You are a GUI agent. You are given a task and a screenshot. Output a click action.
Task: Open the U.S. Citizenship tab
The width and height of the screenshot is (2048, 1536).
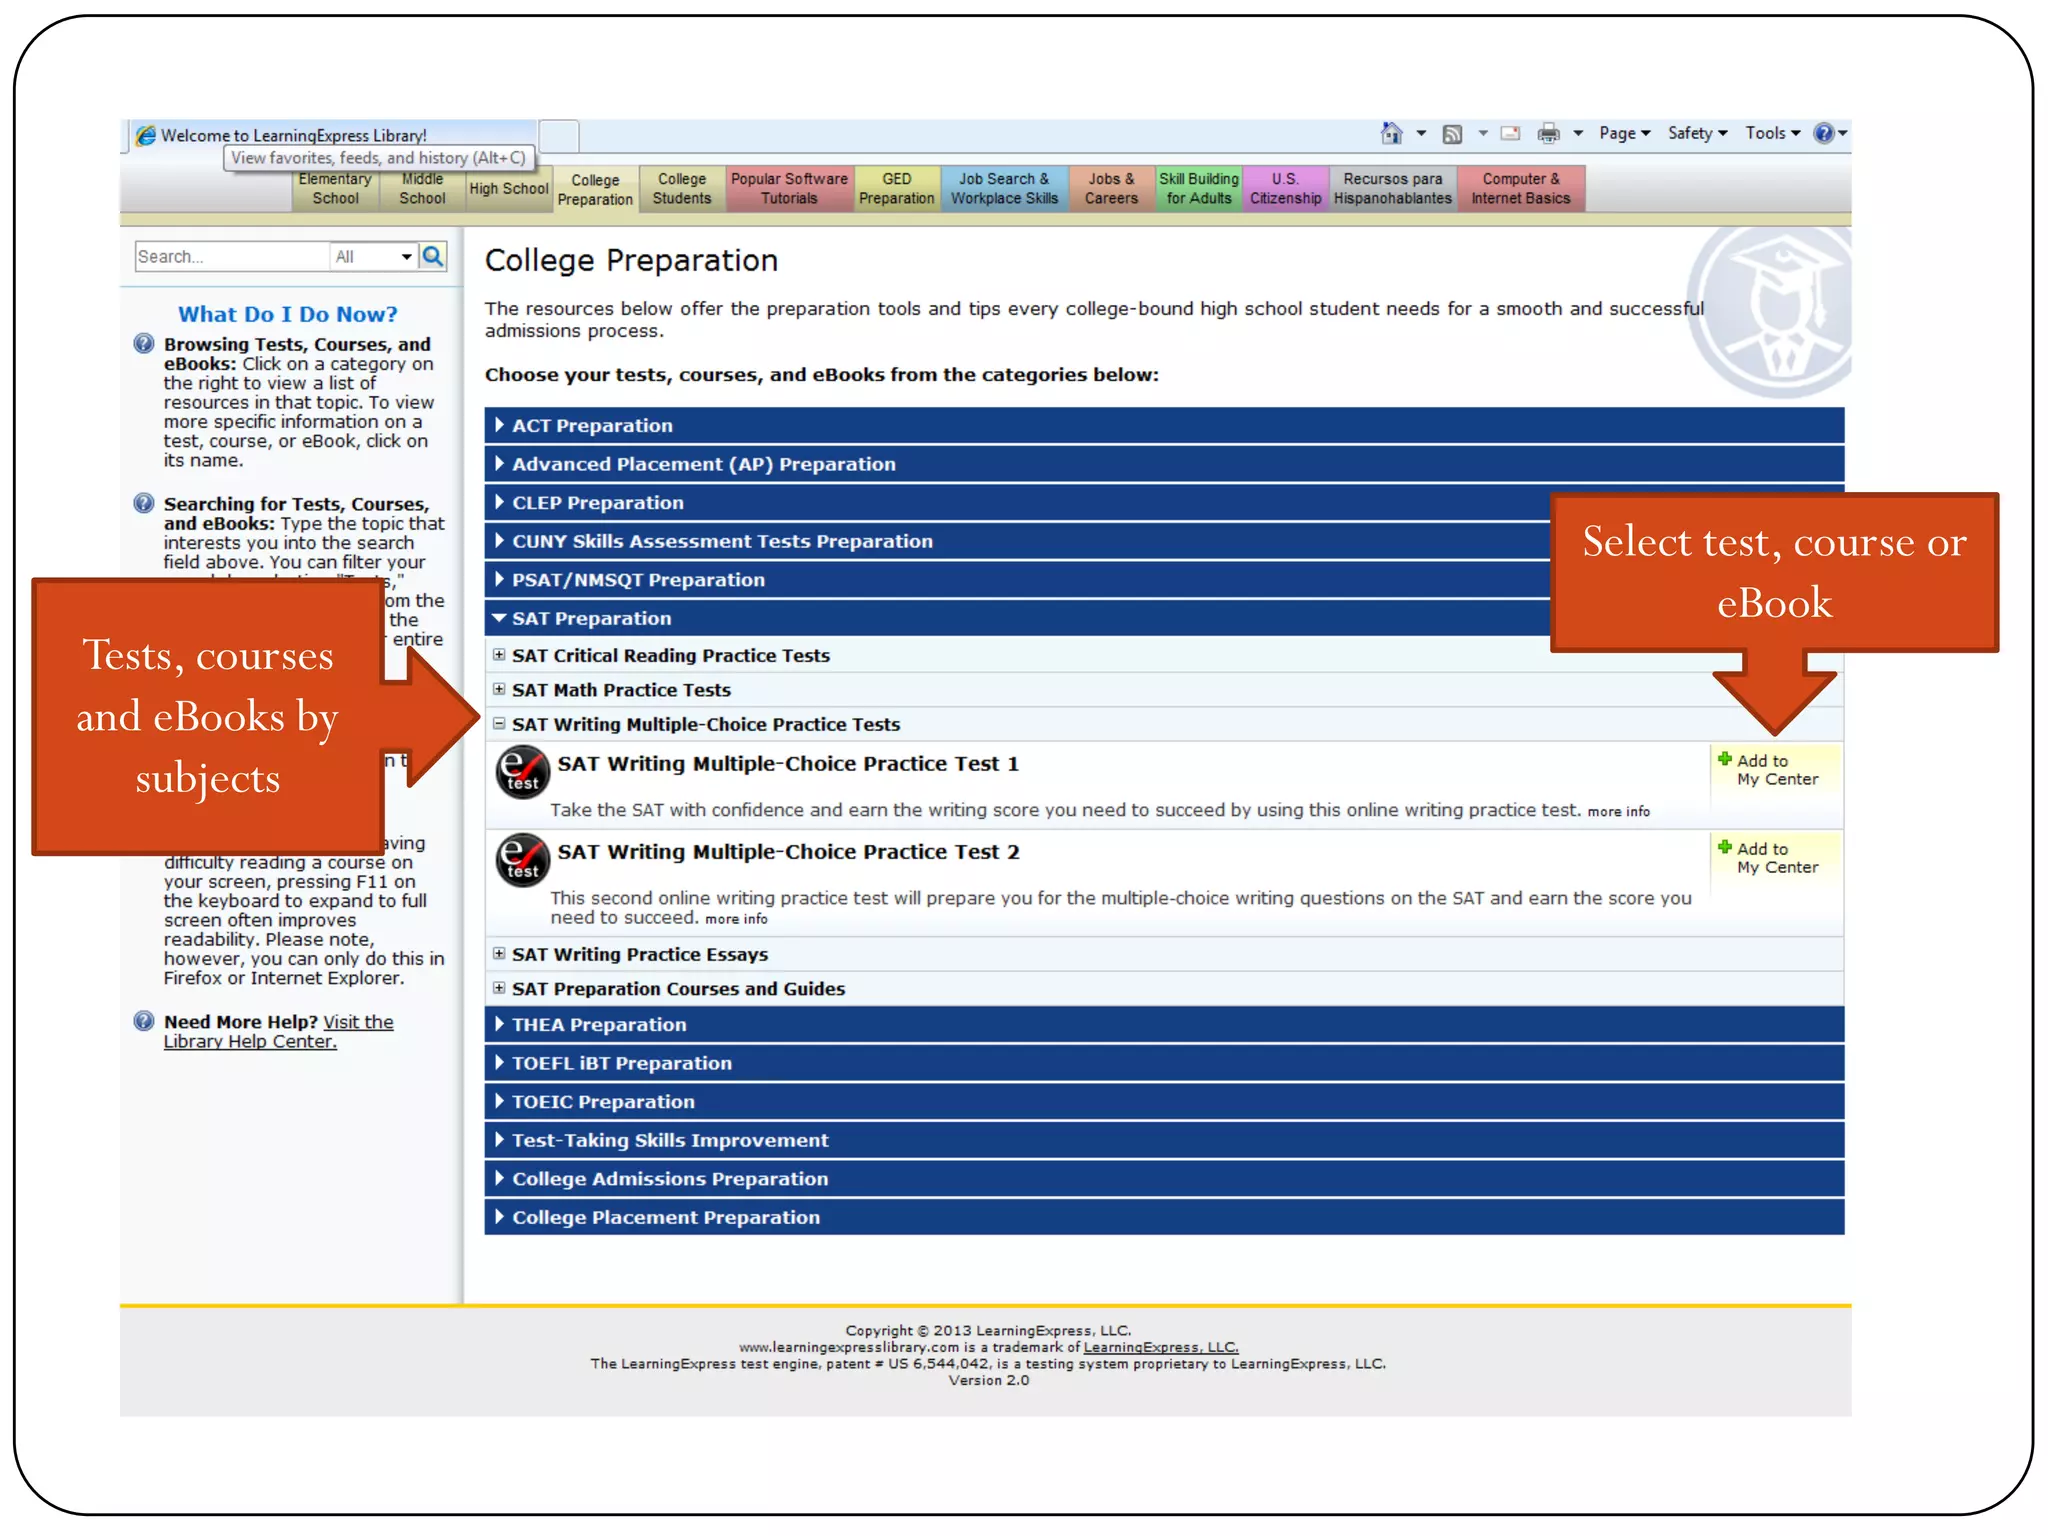(x=1285, y=189)
